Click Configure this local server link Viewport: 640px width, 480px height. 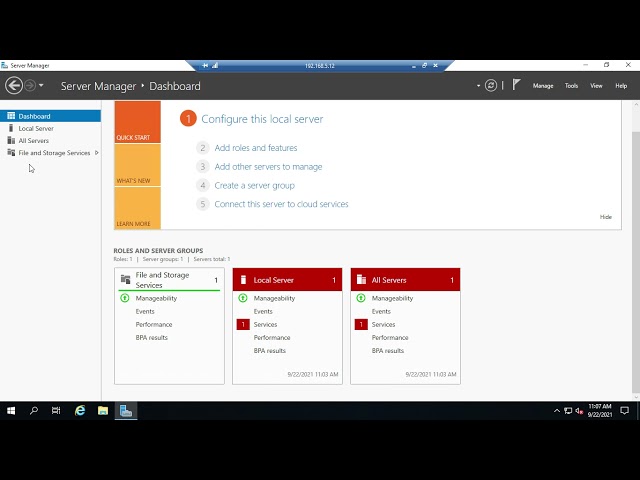pos(262,119)
